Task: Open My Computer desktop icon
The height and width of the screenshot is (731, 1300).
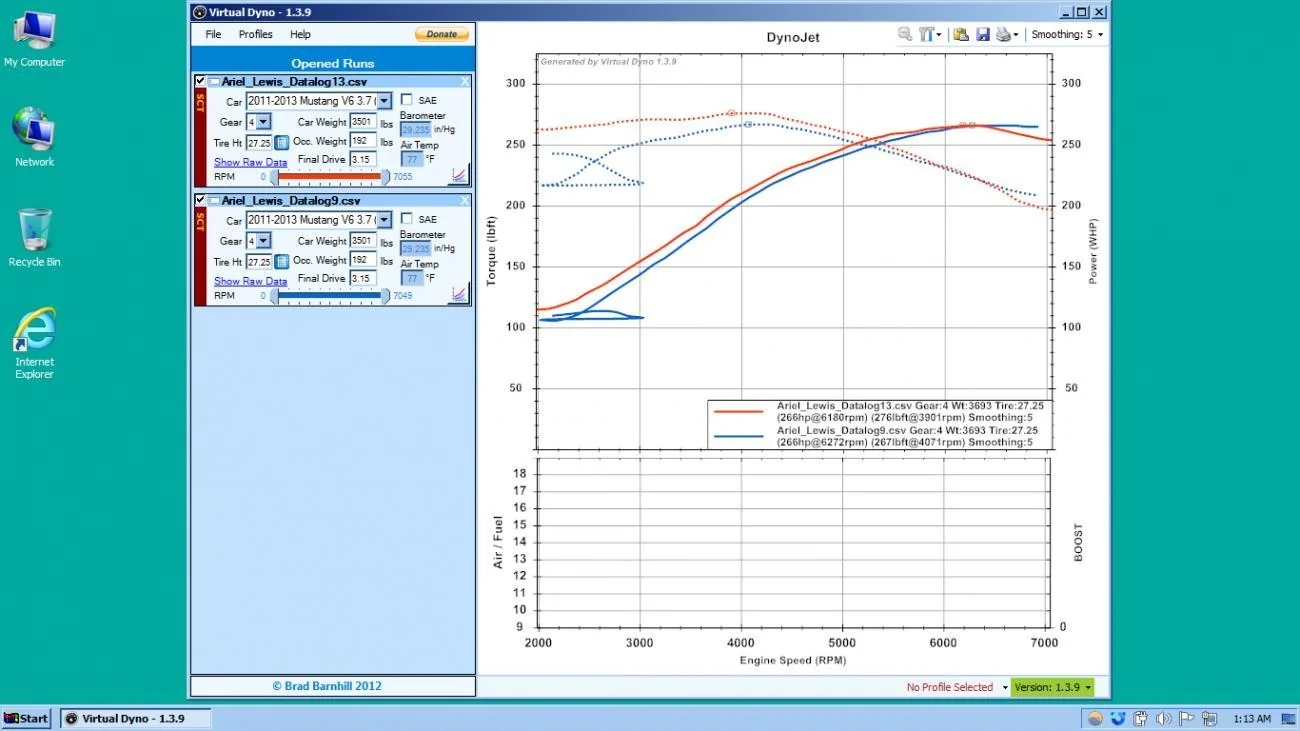Action: coord(34,40)
